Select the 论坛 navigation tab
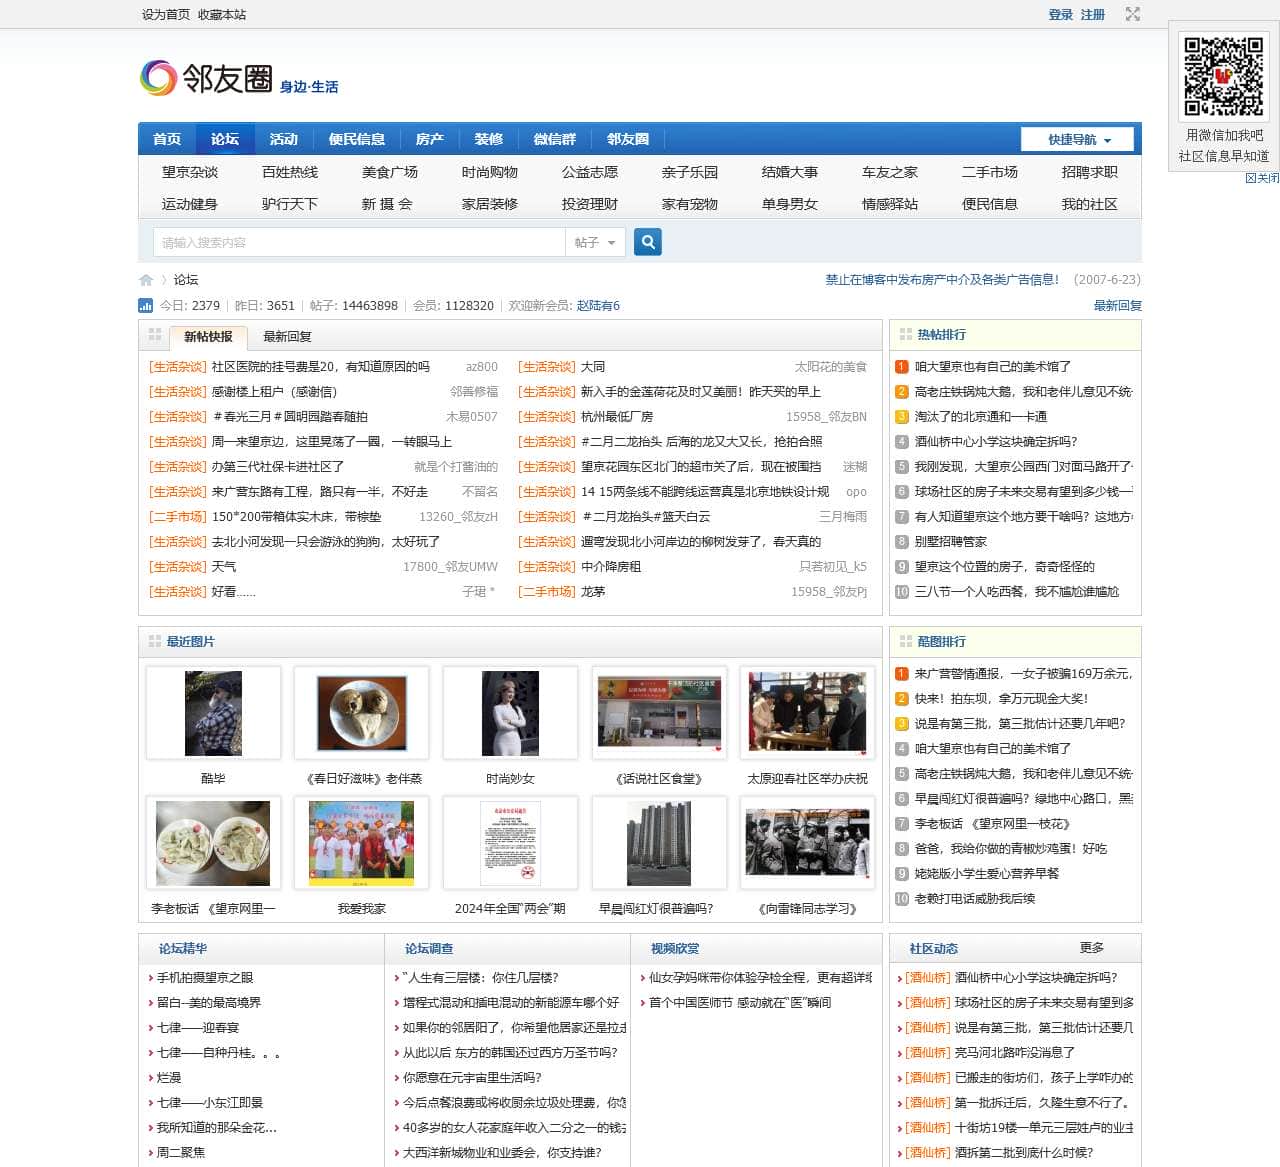1280x1167 pixels. pos(225,139)
